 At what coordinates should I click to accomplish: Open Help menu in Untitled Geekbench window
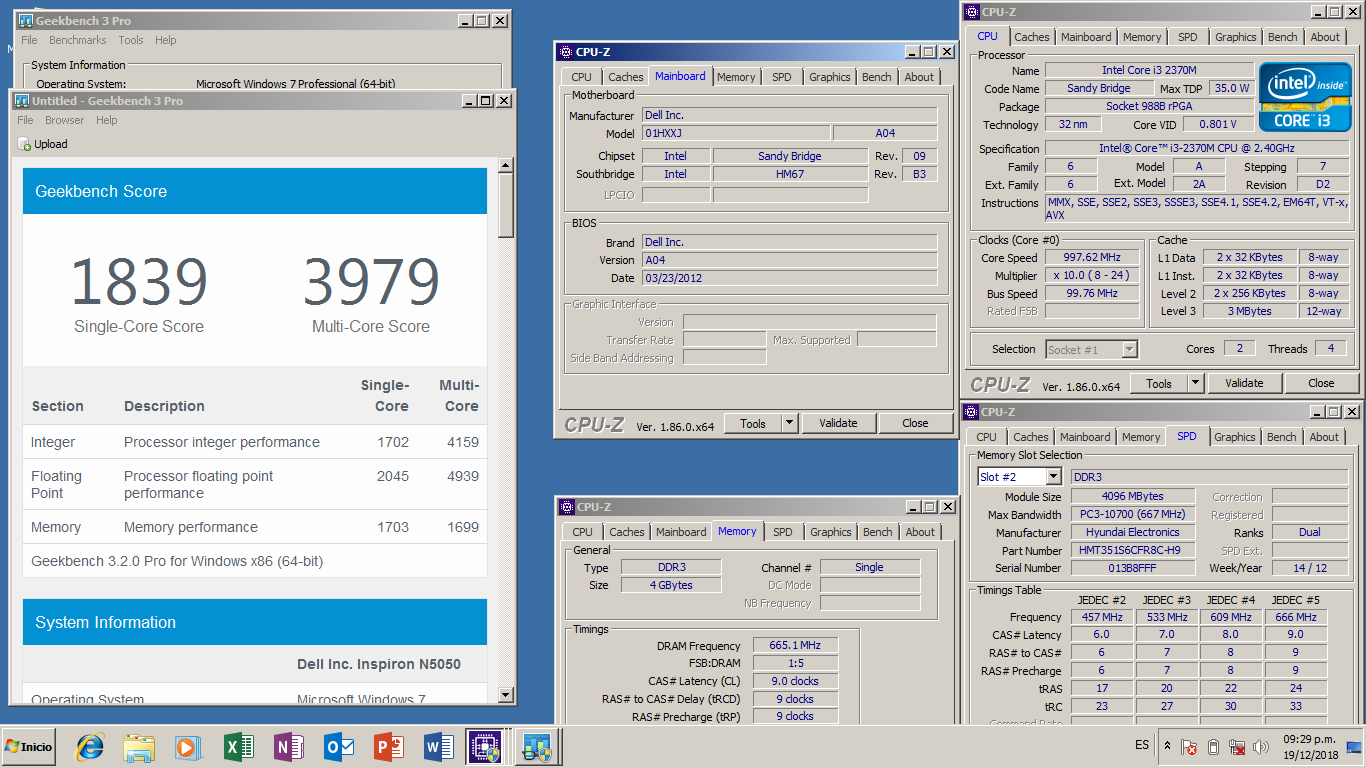[x=107, y=120]
